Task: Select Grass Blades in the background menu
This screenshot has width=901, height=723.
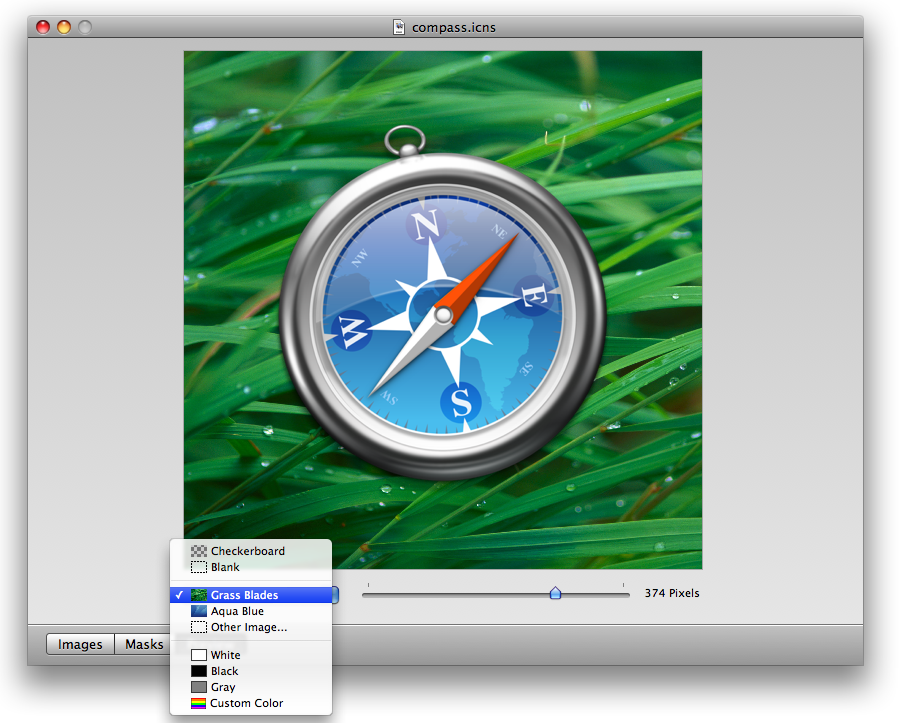Action: [251, 595]
